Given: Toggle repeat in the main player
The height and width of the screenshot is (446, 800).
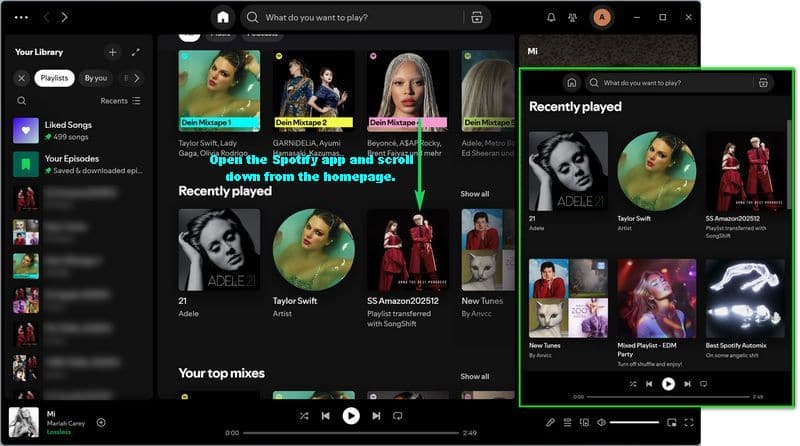Looking at the screenshot, I should (x=397, y=416).
